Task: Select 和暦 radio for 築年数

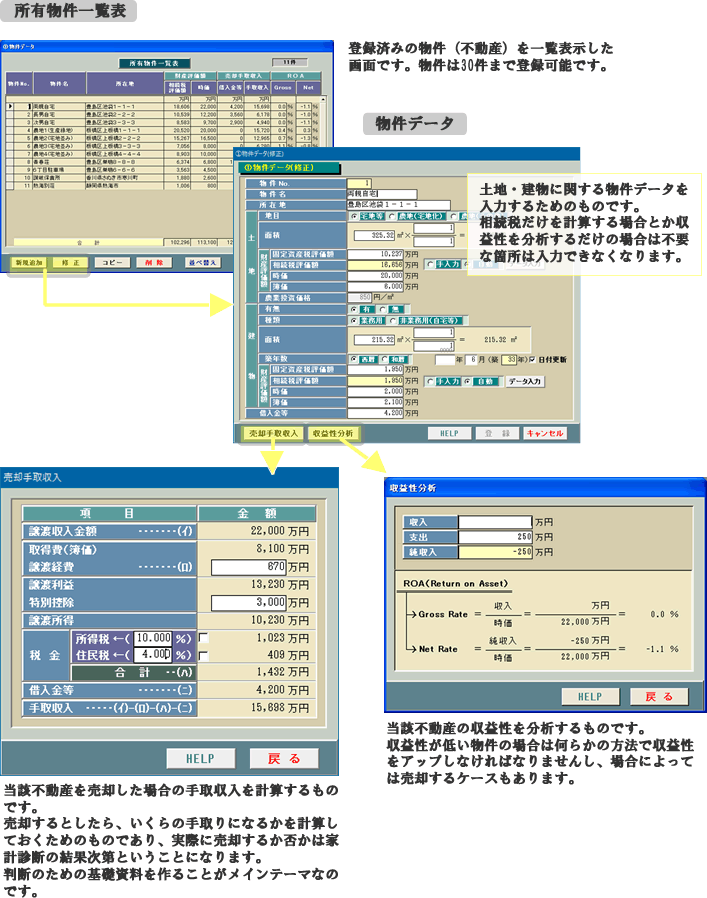Action: click(383, 360)
